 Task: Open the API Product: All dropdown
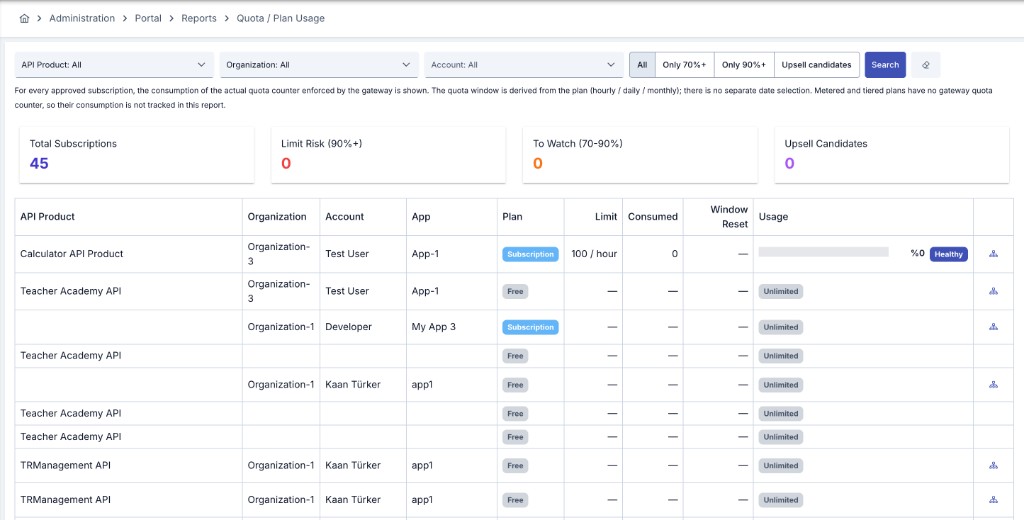tap(114, 65)
